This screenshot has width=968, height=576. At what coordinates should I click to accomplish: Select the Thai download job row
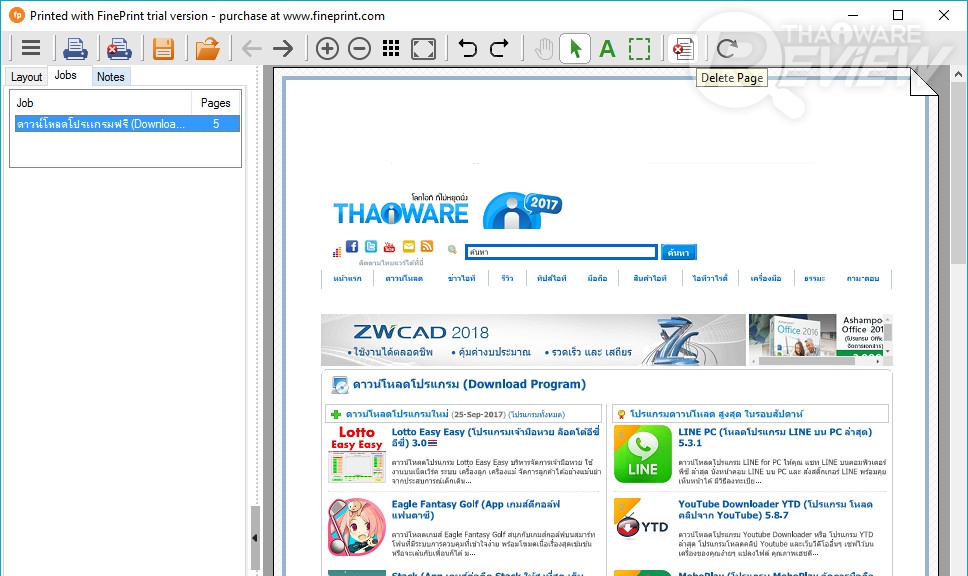[127, 124]
